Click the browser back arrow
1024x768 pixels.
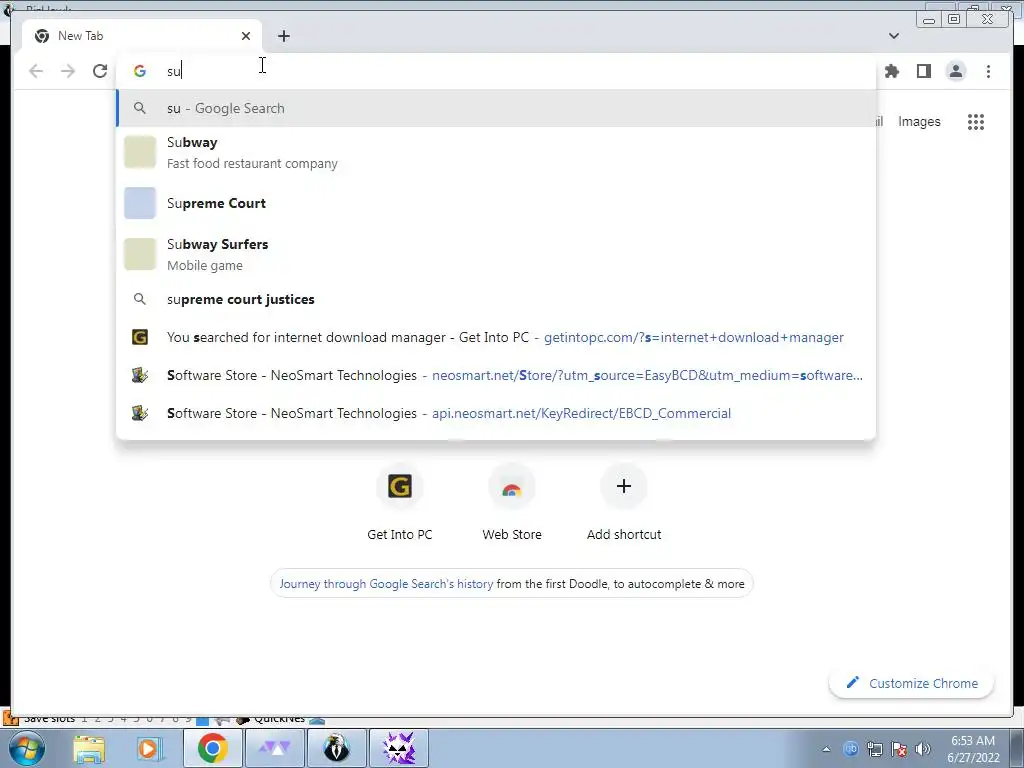(x=36, y=71)
